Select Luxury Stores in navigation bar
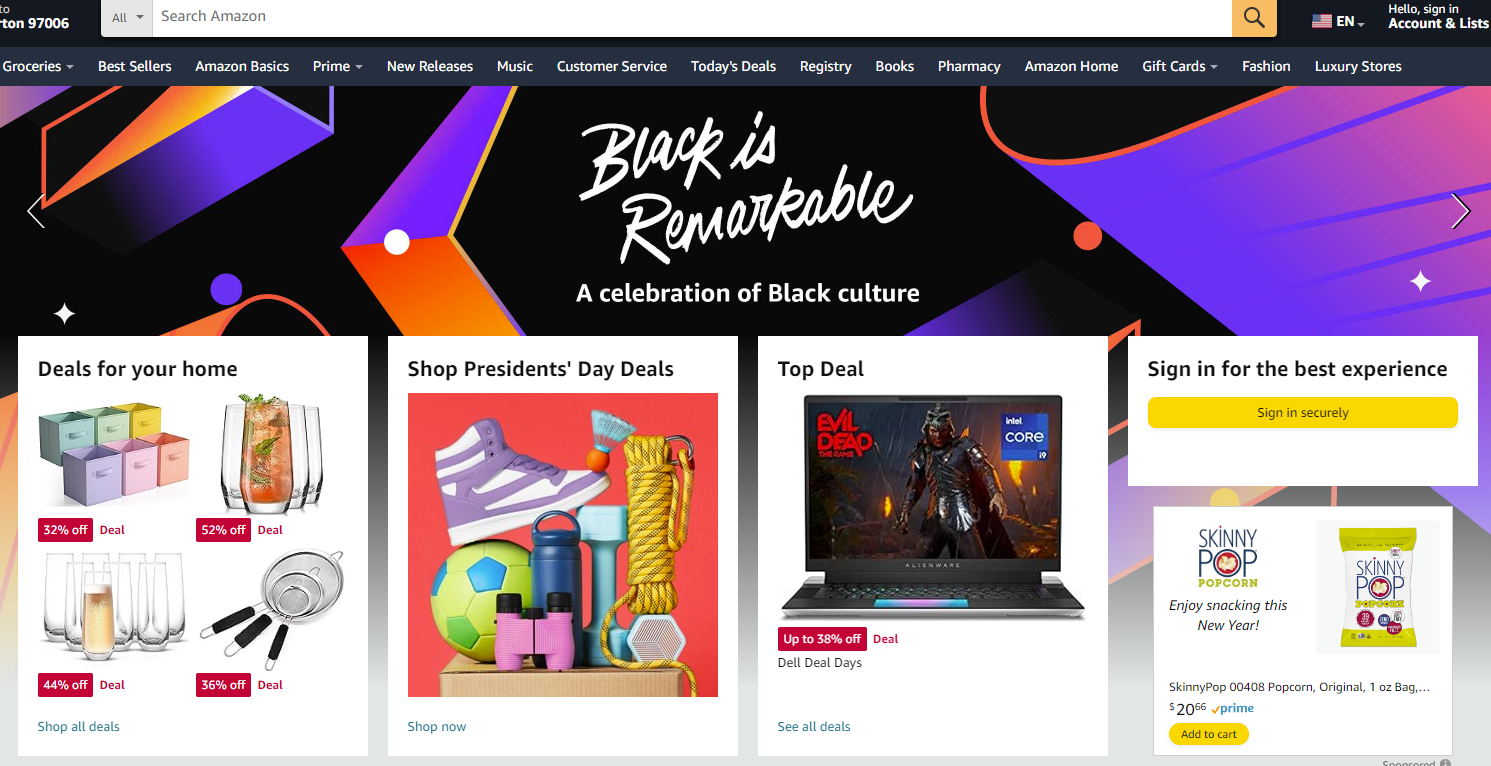Screen dimensions: 1491x766 pyautogui.click(x=1358, y=66)
